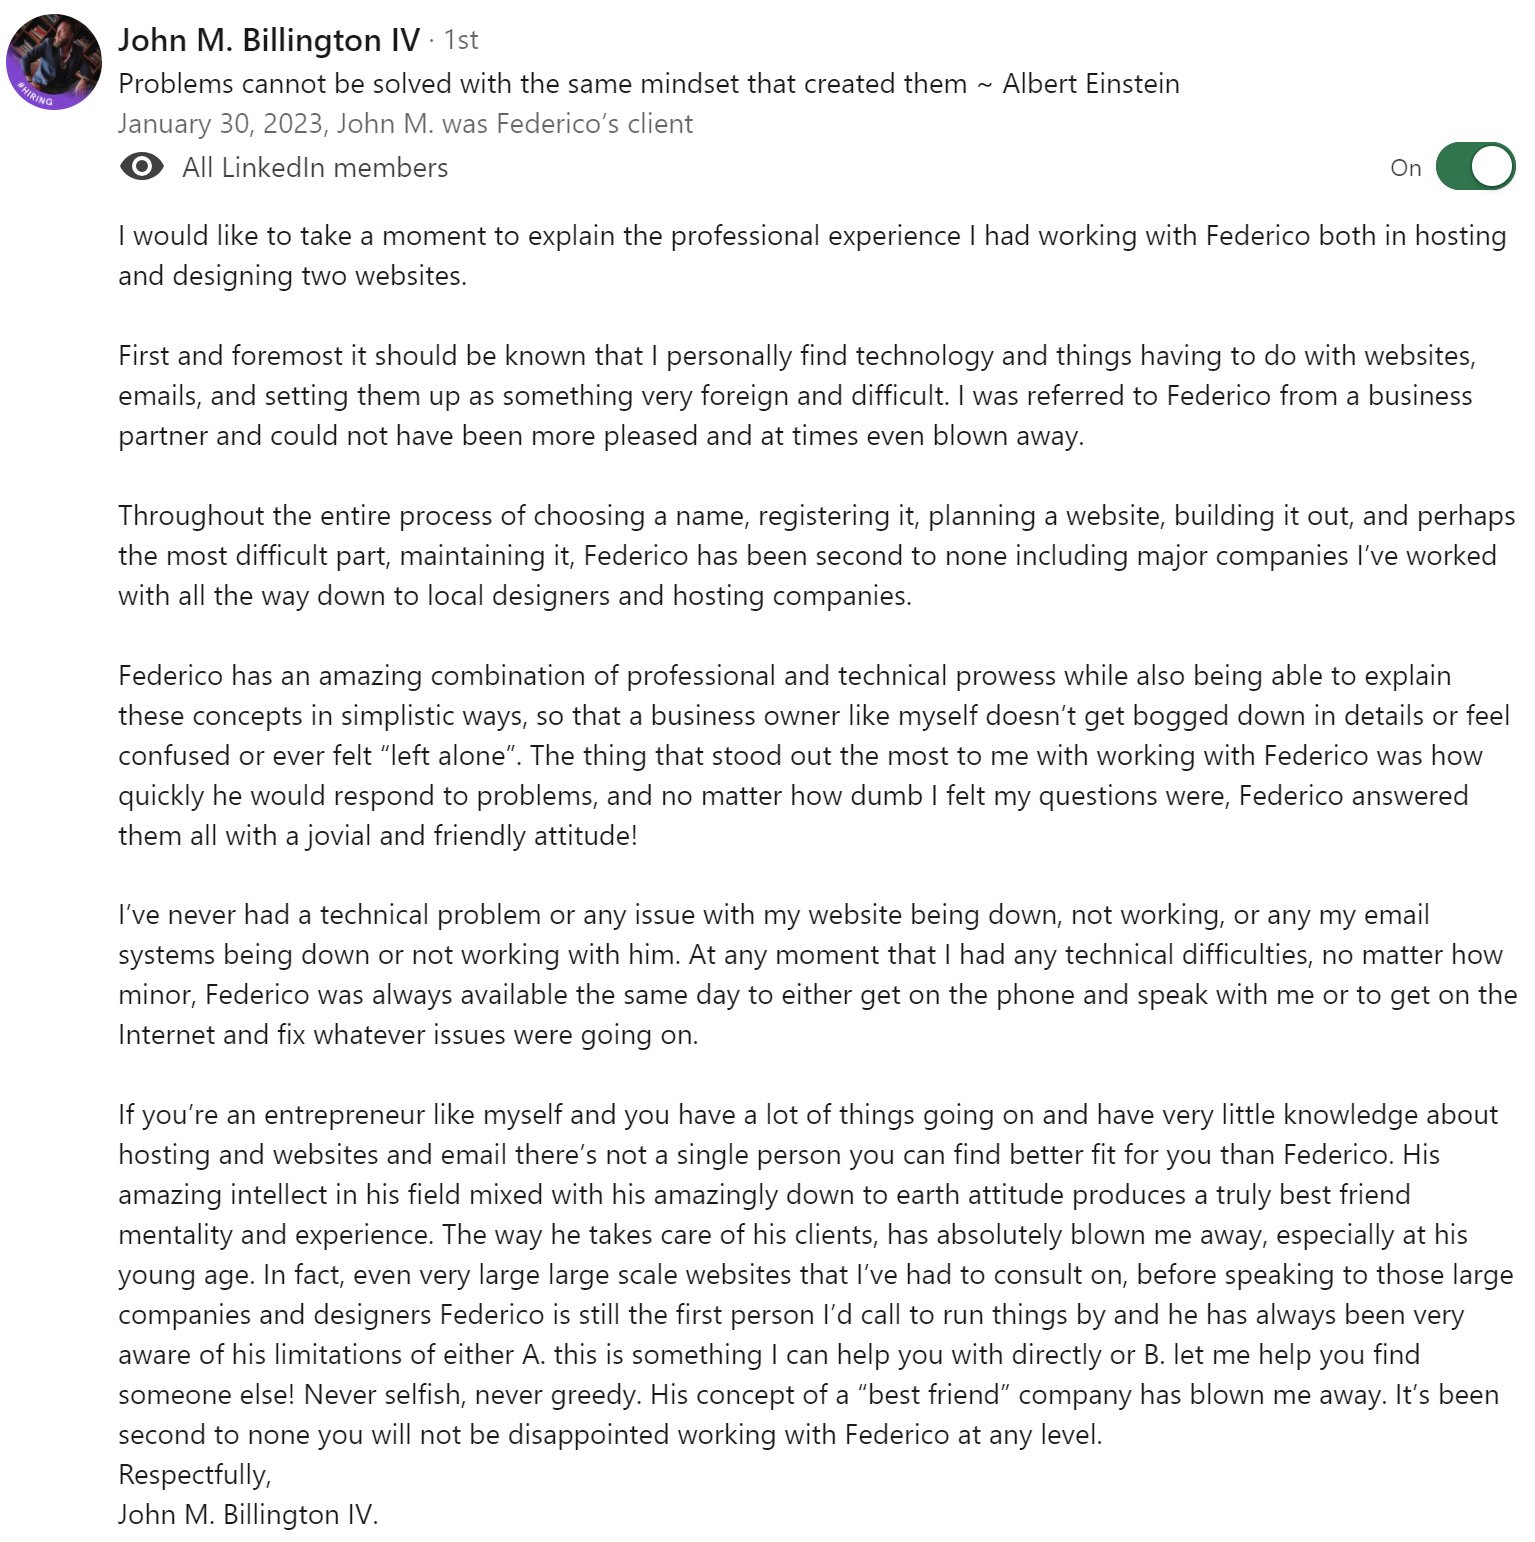Click the paragraph starting "Federico has an amazing"
The height and width of the screenshot is (1542, 1535).
[x=810, y=756]
